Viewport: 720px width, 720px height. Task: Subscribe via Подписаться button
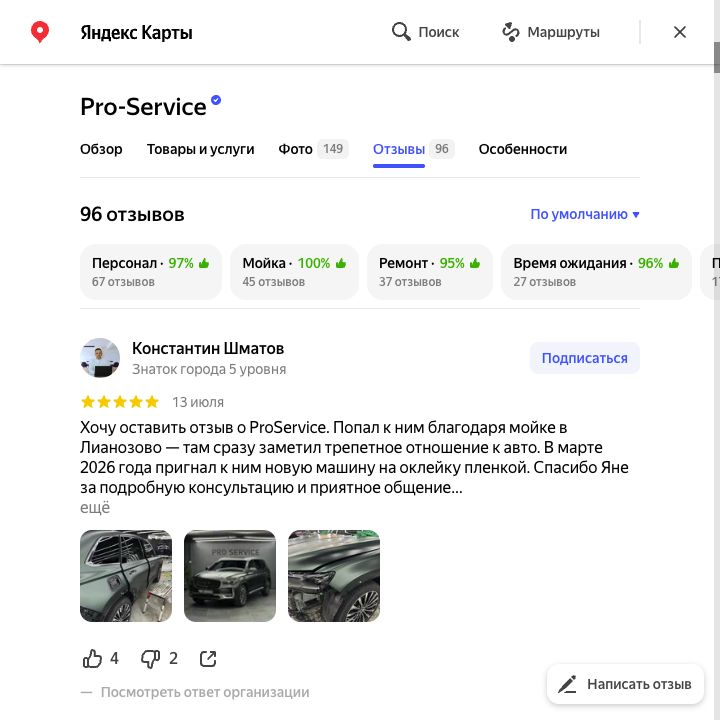tap(585, 358)
